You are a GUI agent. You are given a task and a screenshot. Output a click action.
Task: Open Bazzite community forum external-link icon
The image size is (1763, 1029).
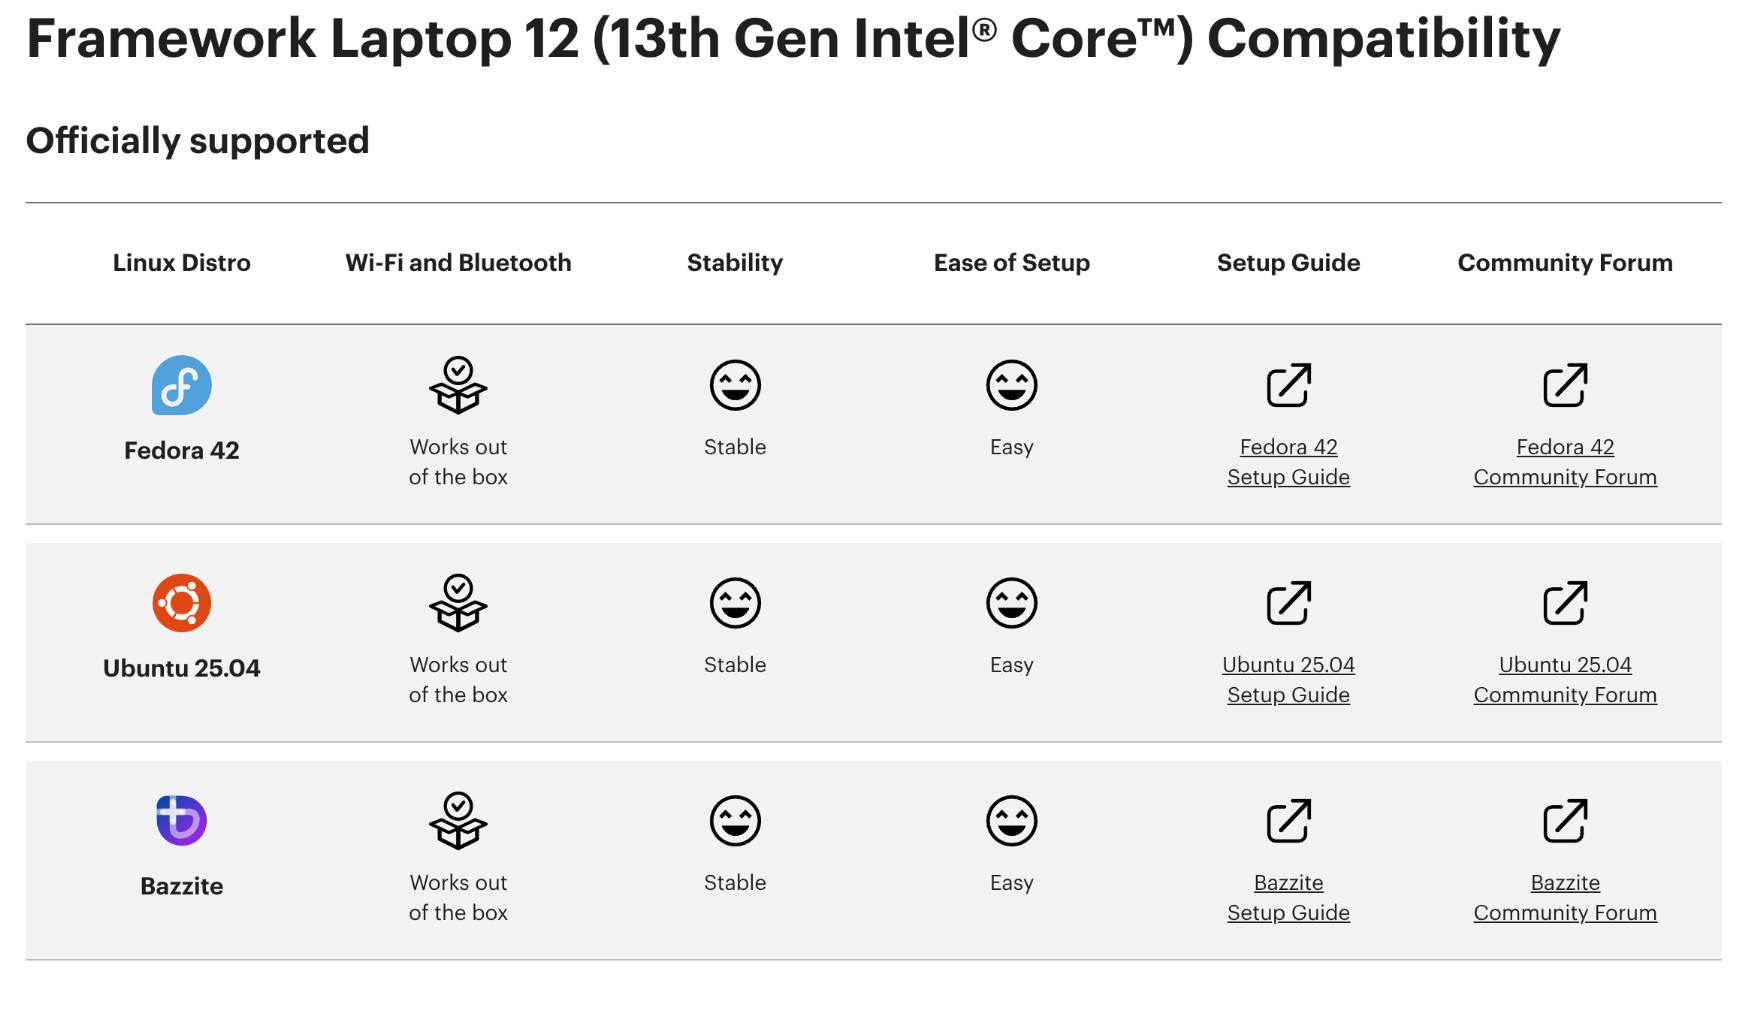(x=1565, y=821)
